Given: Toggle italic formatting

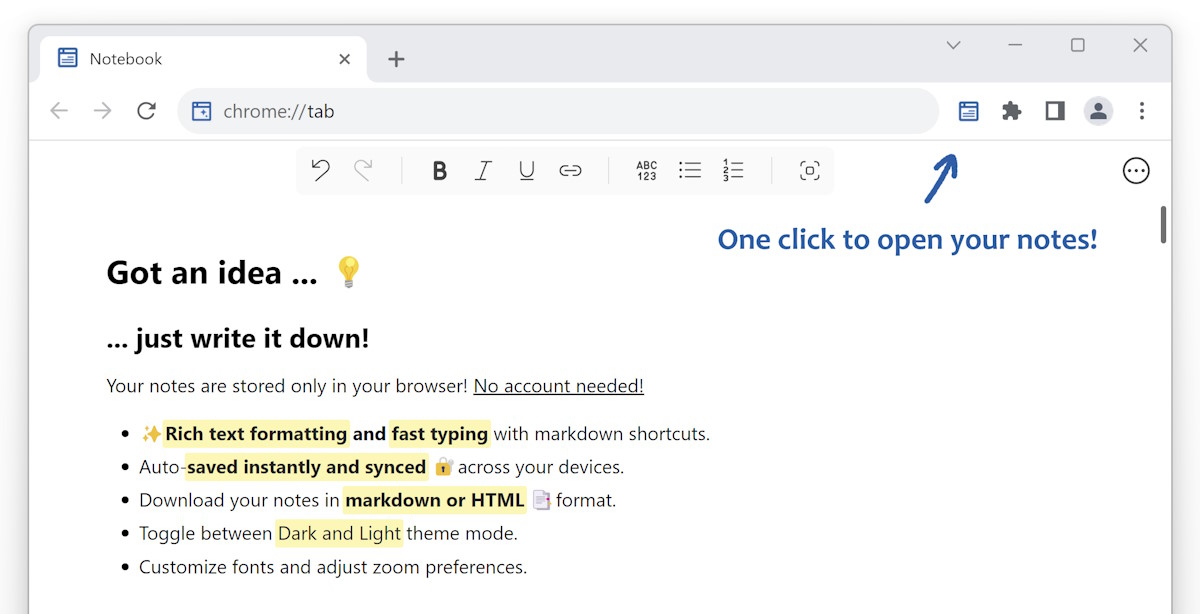Looking at the screenshot, I should (x=483, y=170).
